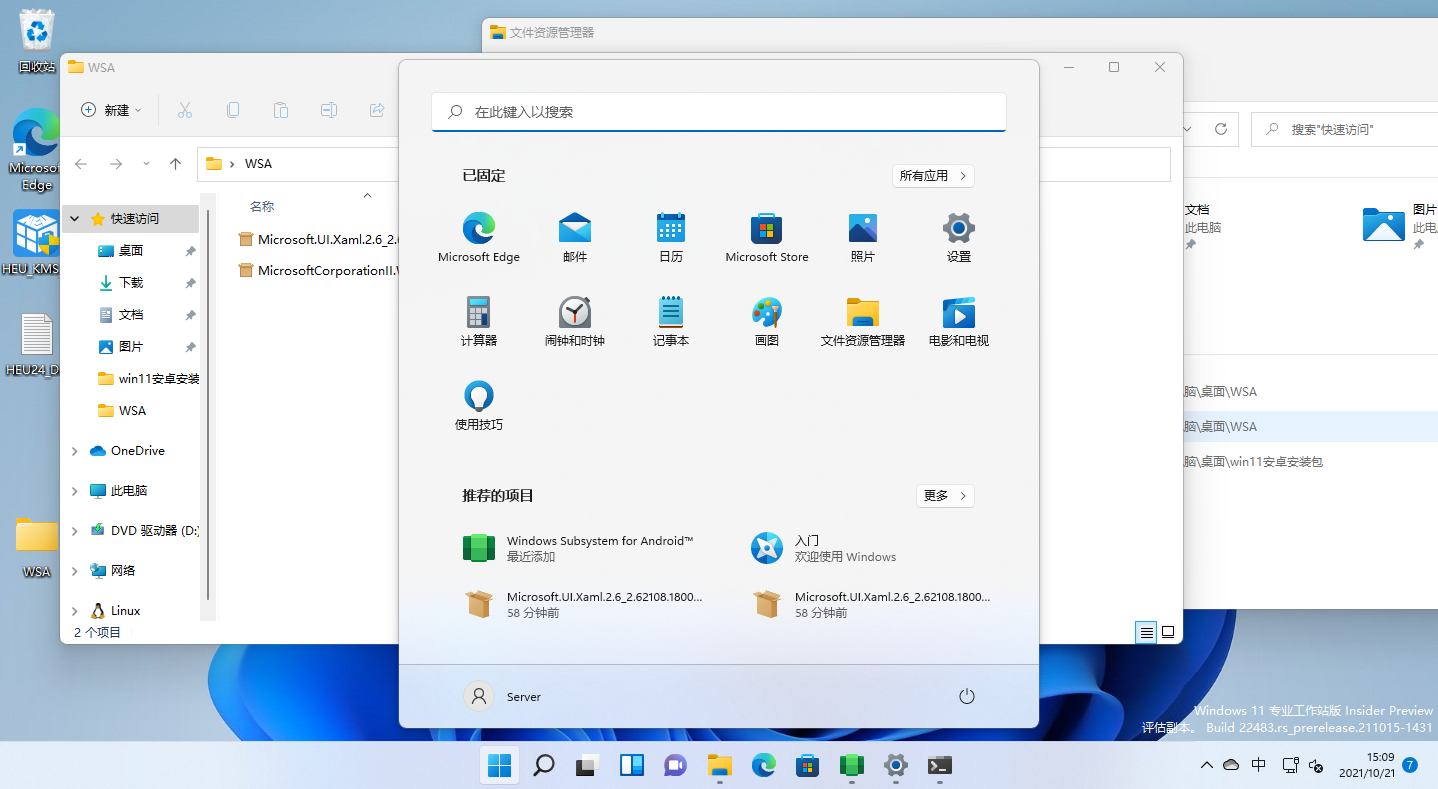Click the Copy icon in WSA window toolbar

click(233, 110)
